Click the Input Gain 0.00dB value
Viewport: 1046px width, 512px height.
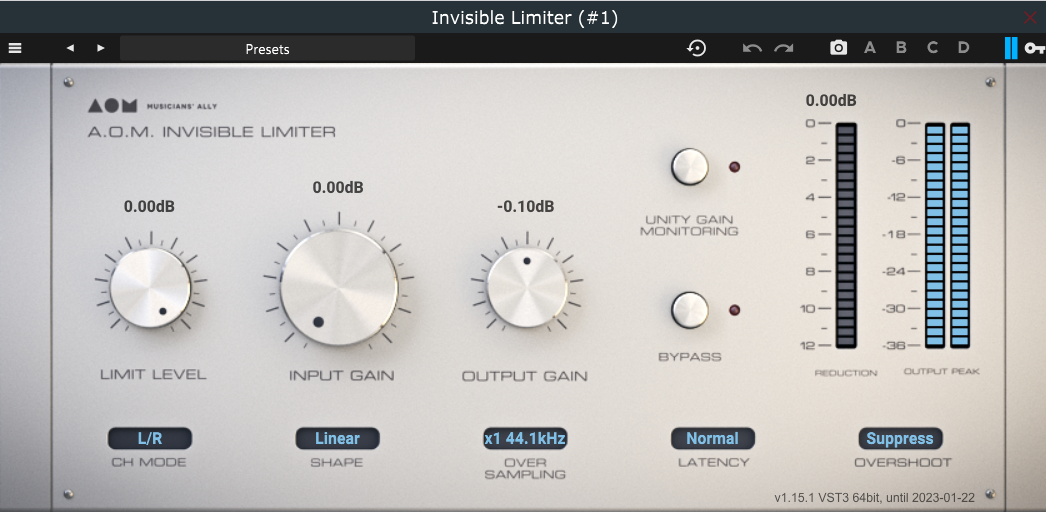click(338, 187)
